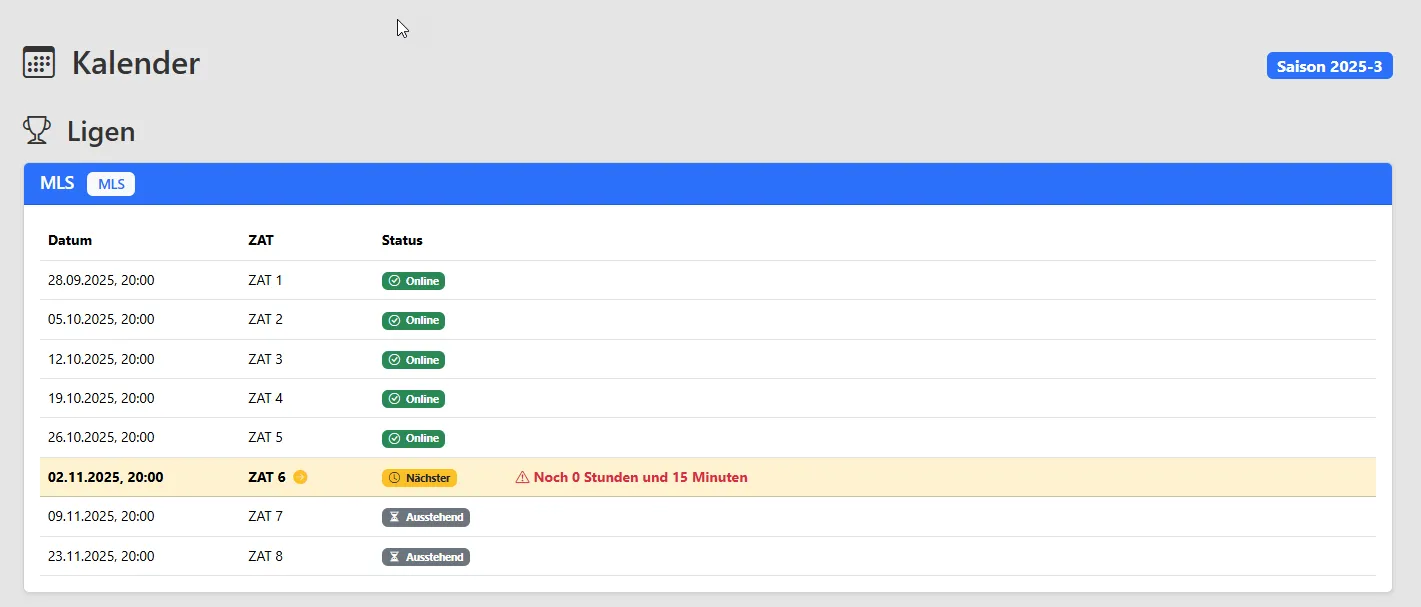Click the hourglass icon in ZAT 7 row

[394, 517]
